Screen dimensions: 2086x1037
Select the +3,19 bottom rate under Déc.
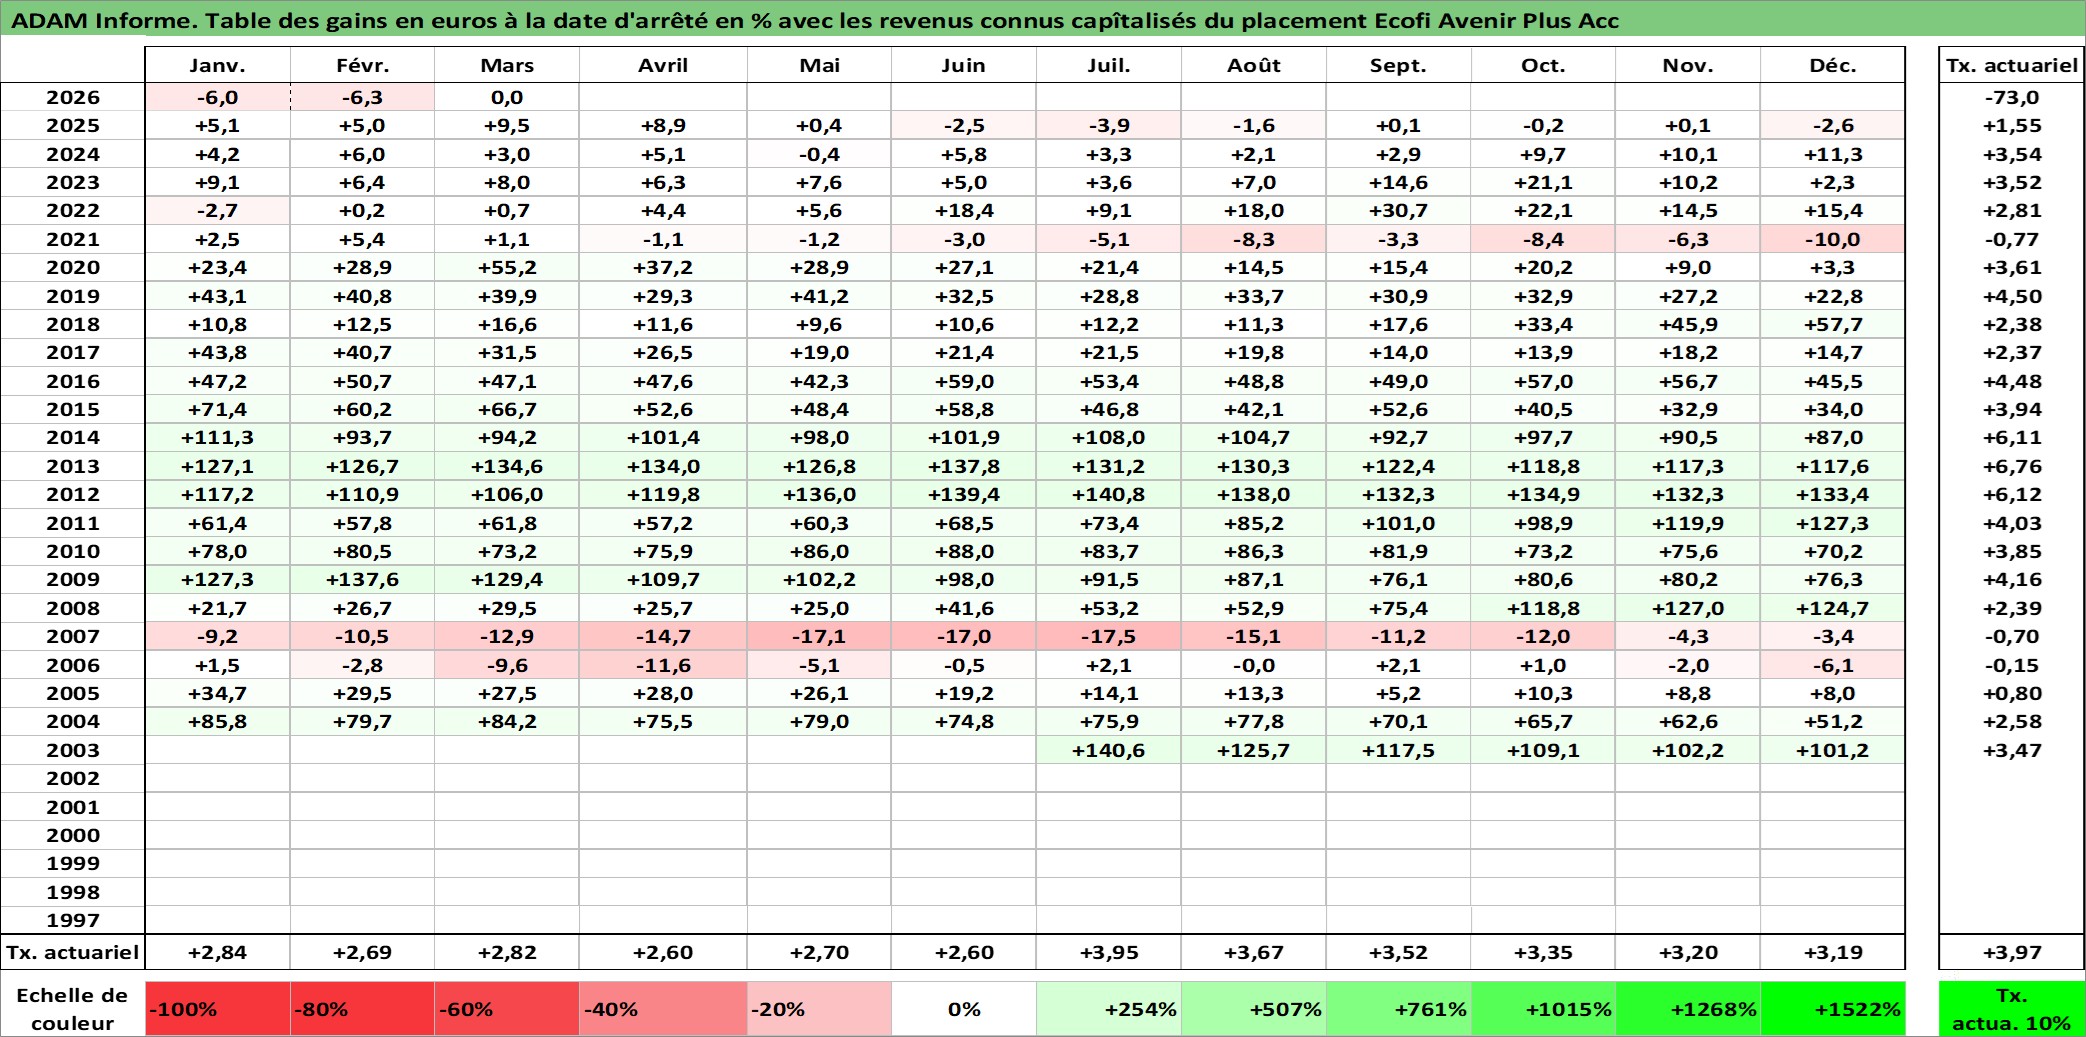[1833, 952]
